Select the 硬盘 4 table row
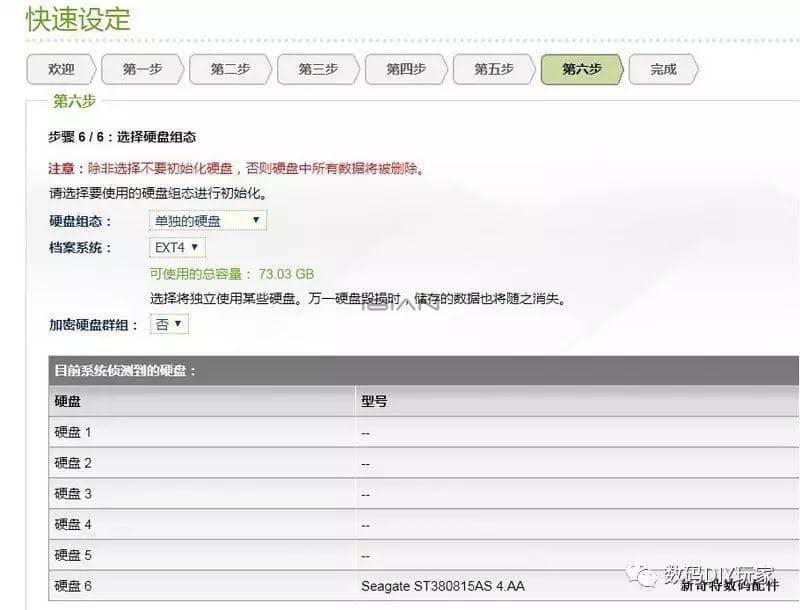This screenshot has height=610, width=800. (x=73, y=524)
